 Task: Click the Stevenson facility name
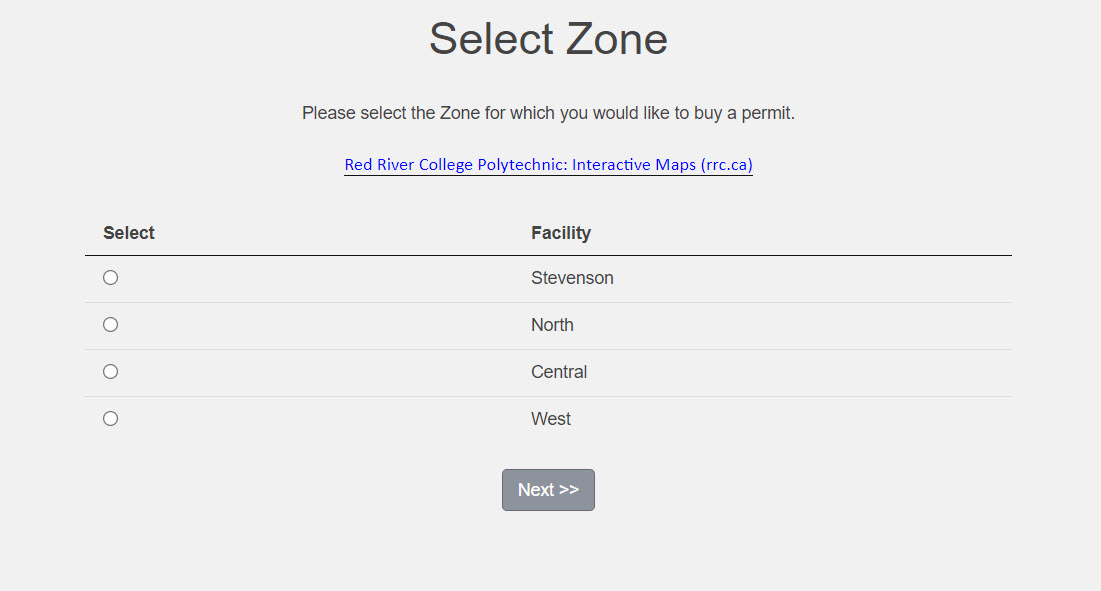pos(572,278)
